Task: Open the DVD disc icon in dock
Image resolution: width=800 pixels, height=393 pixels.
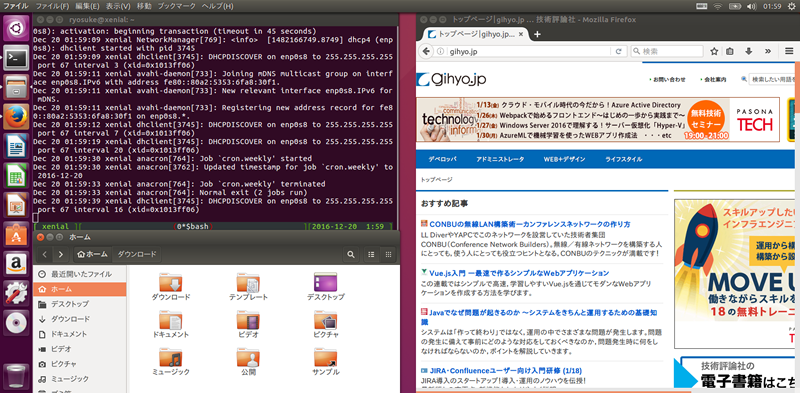Action: 16,323
